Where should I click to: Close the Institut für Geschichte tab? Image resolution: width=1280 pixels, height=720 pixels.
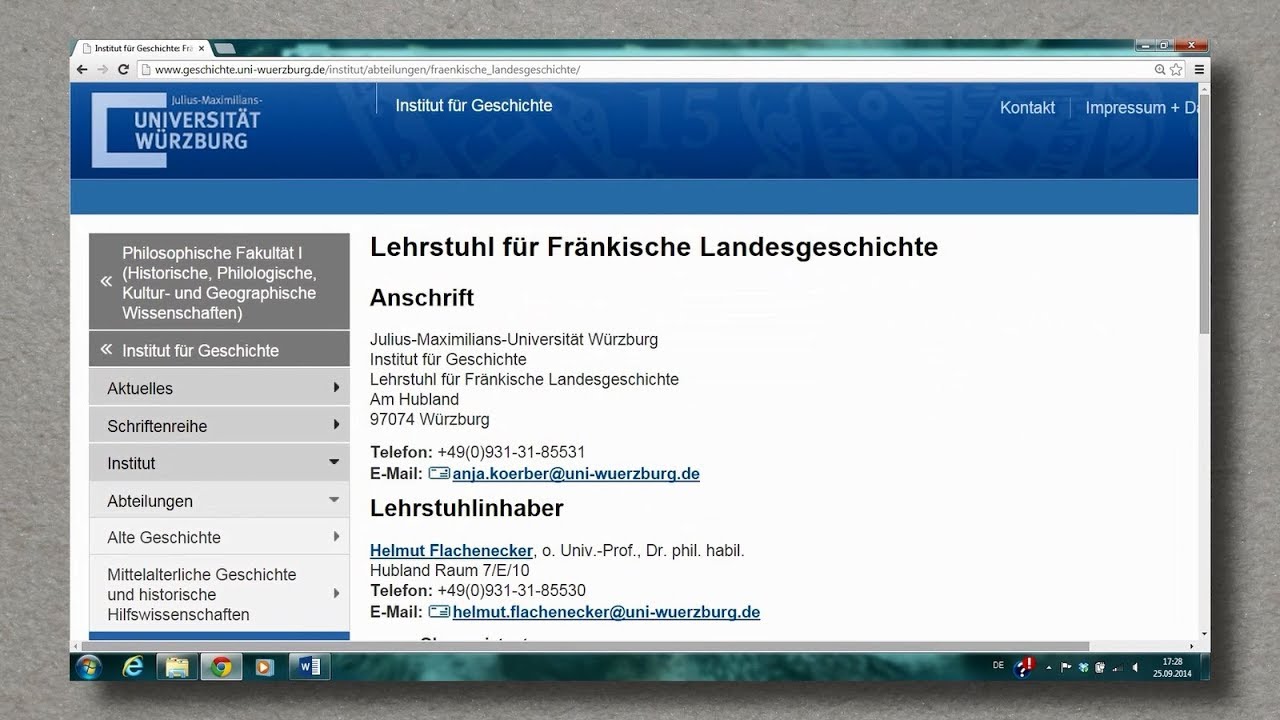tap(201, 48)
